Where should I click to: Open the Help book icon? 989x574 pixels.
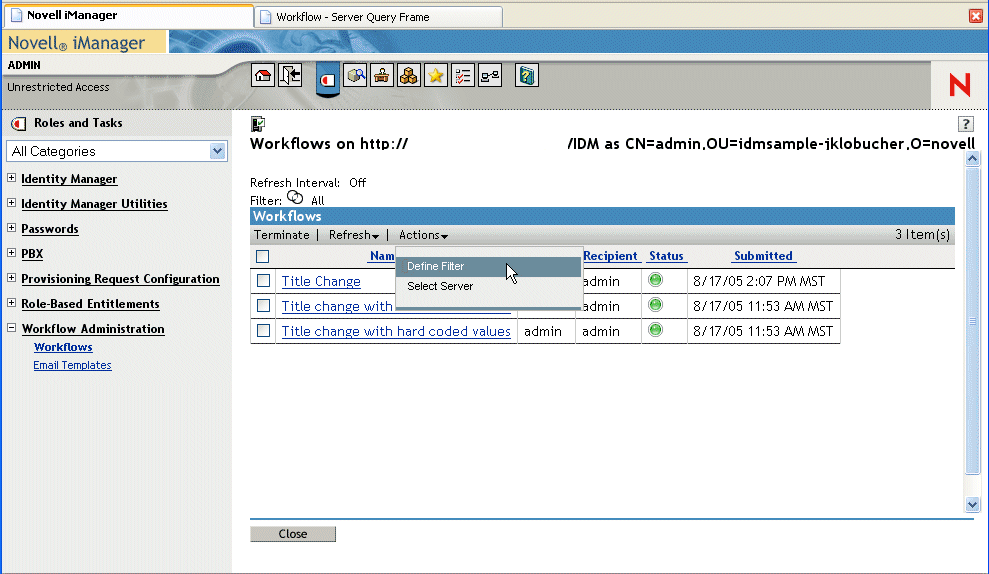click(x=527, y=76)
